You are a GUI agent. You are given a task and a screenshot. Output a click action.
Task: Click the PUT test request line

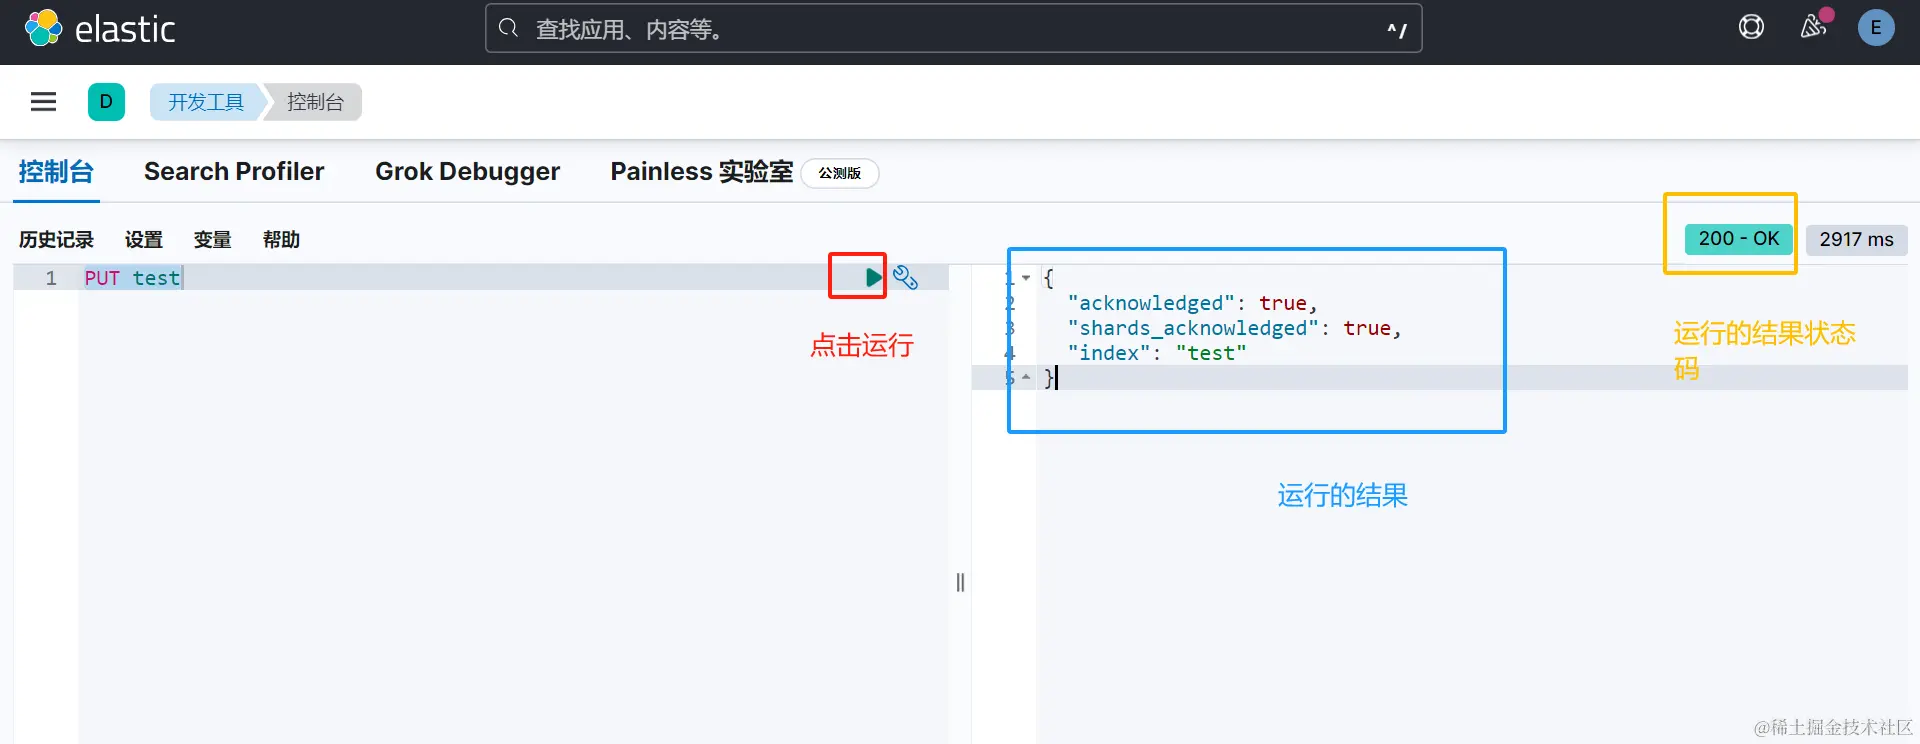click(133, 278)
